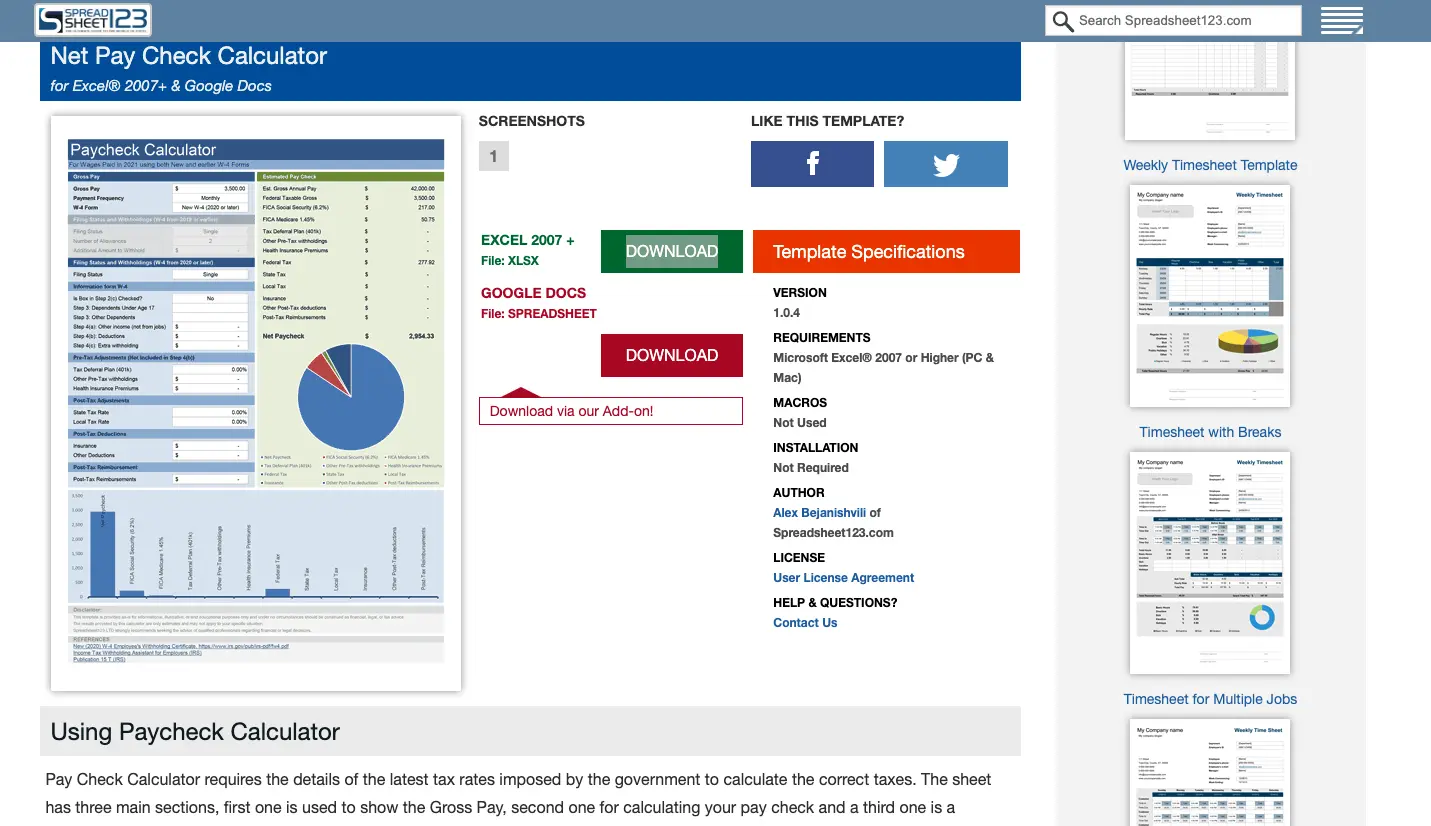Click the Paycheck Calculator preview image
Viewport: 1431px width, 826px height.
255,402
